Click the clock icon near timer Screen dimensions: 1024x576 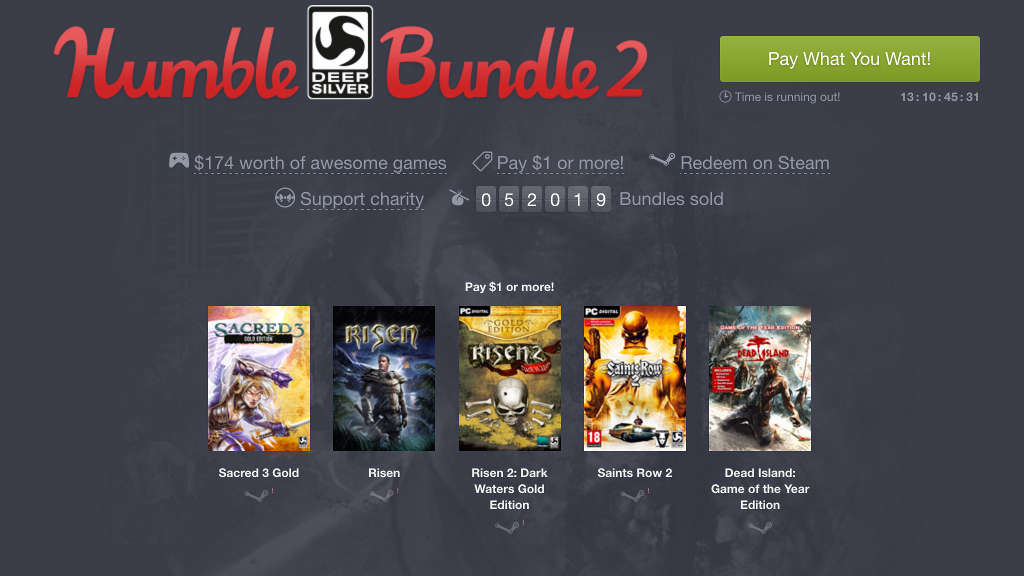click(725, 97)
